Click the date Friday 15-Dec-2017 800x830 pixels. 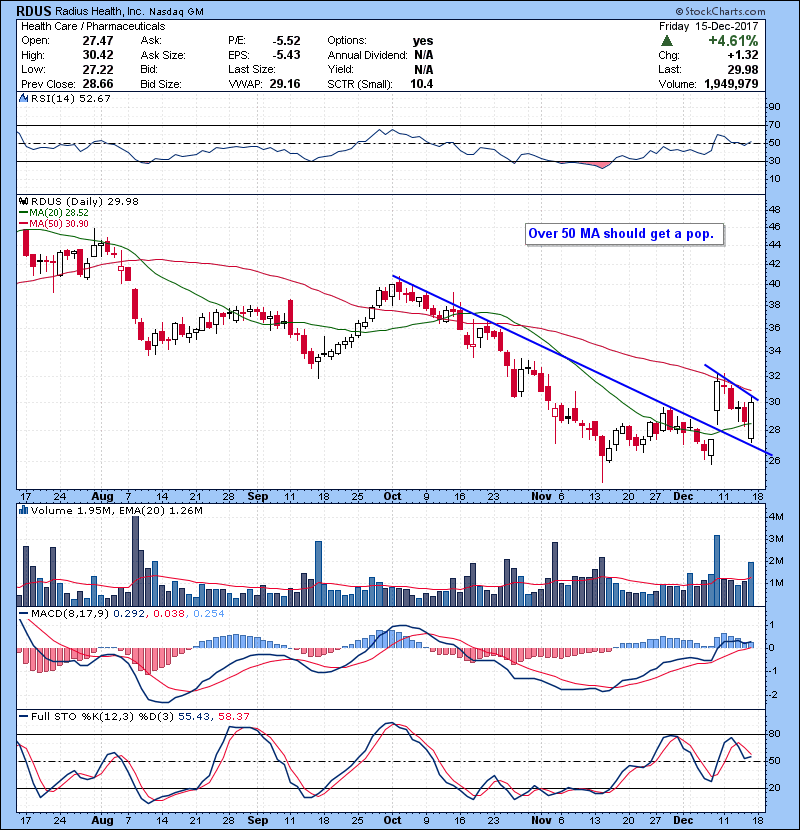[708, 26]
